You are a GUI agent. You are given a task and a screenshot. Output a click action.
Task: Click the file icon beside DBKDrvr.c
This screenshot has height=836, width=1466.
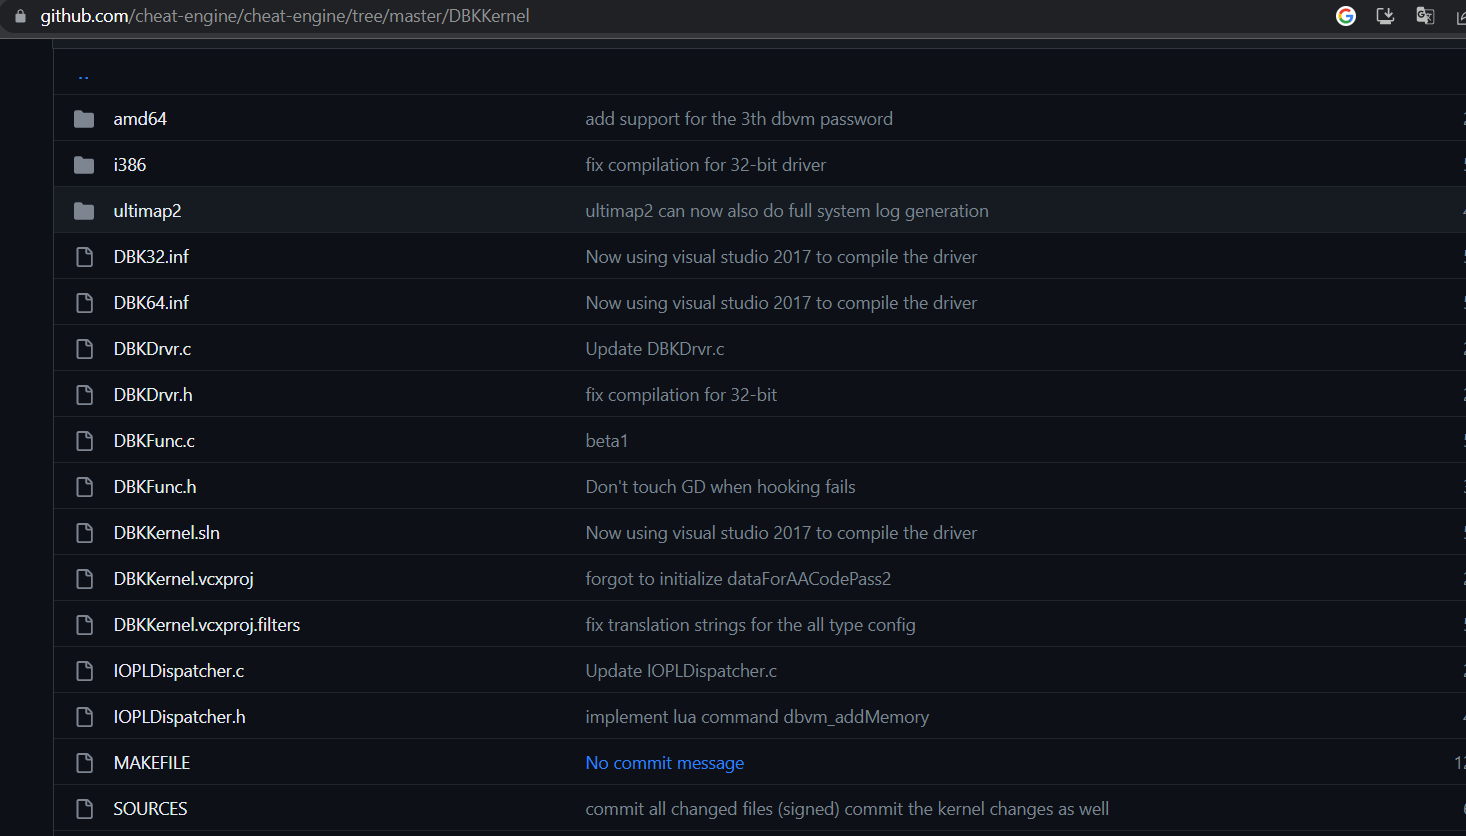point(85,349)
